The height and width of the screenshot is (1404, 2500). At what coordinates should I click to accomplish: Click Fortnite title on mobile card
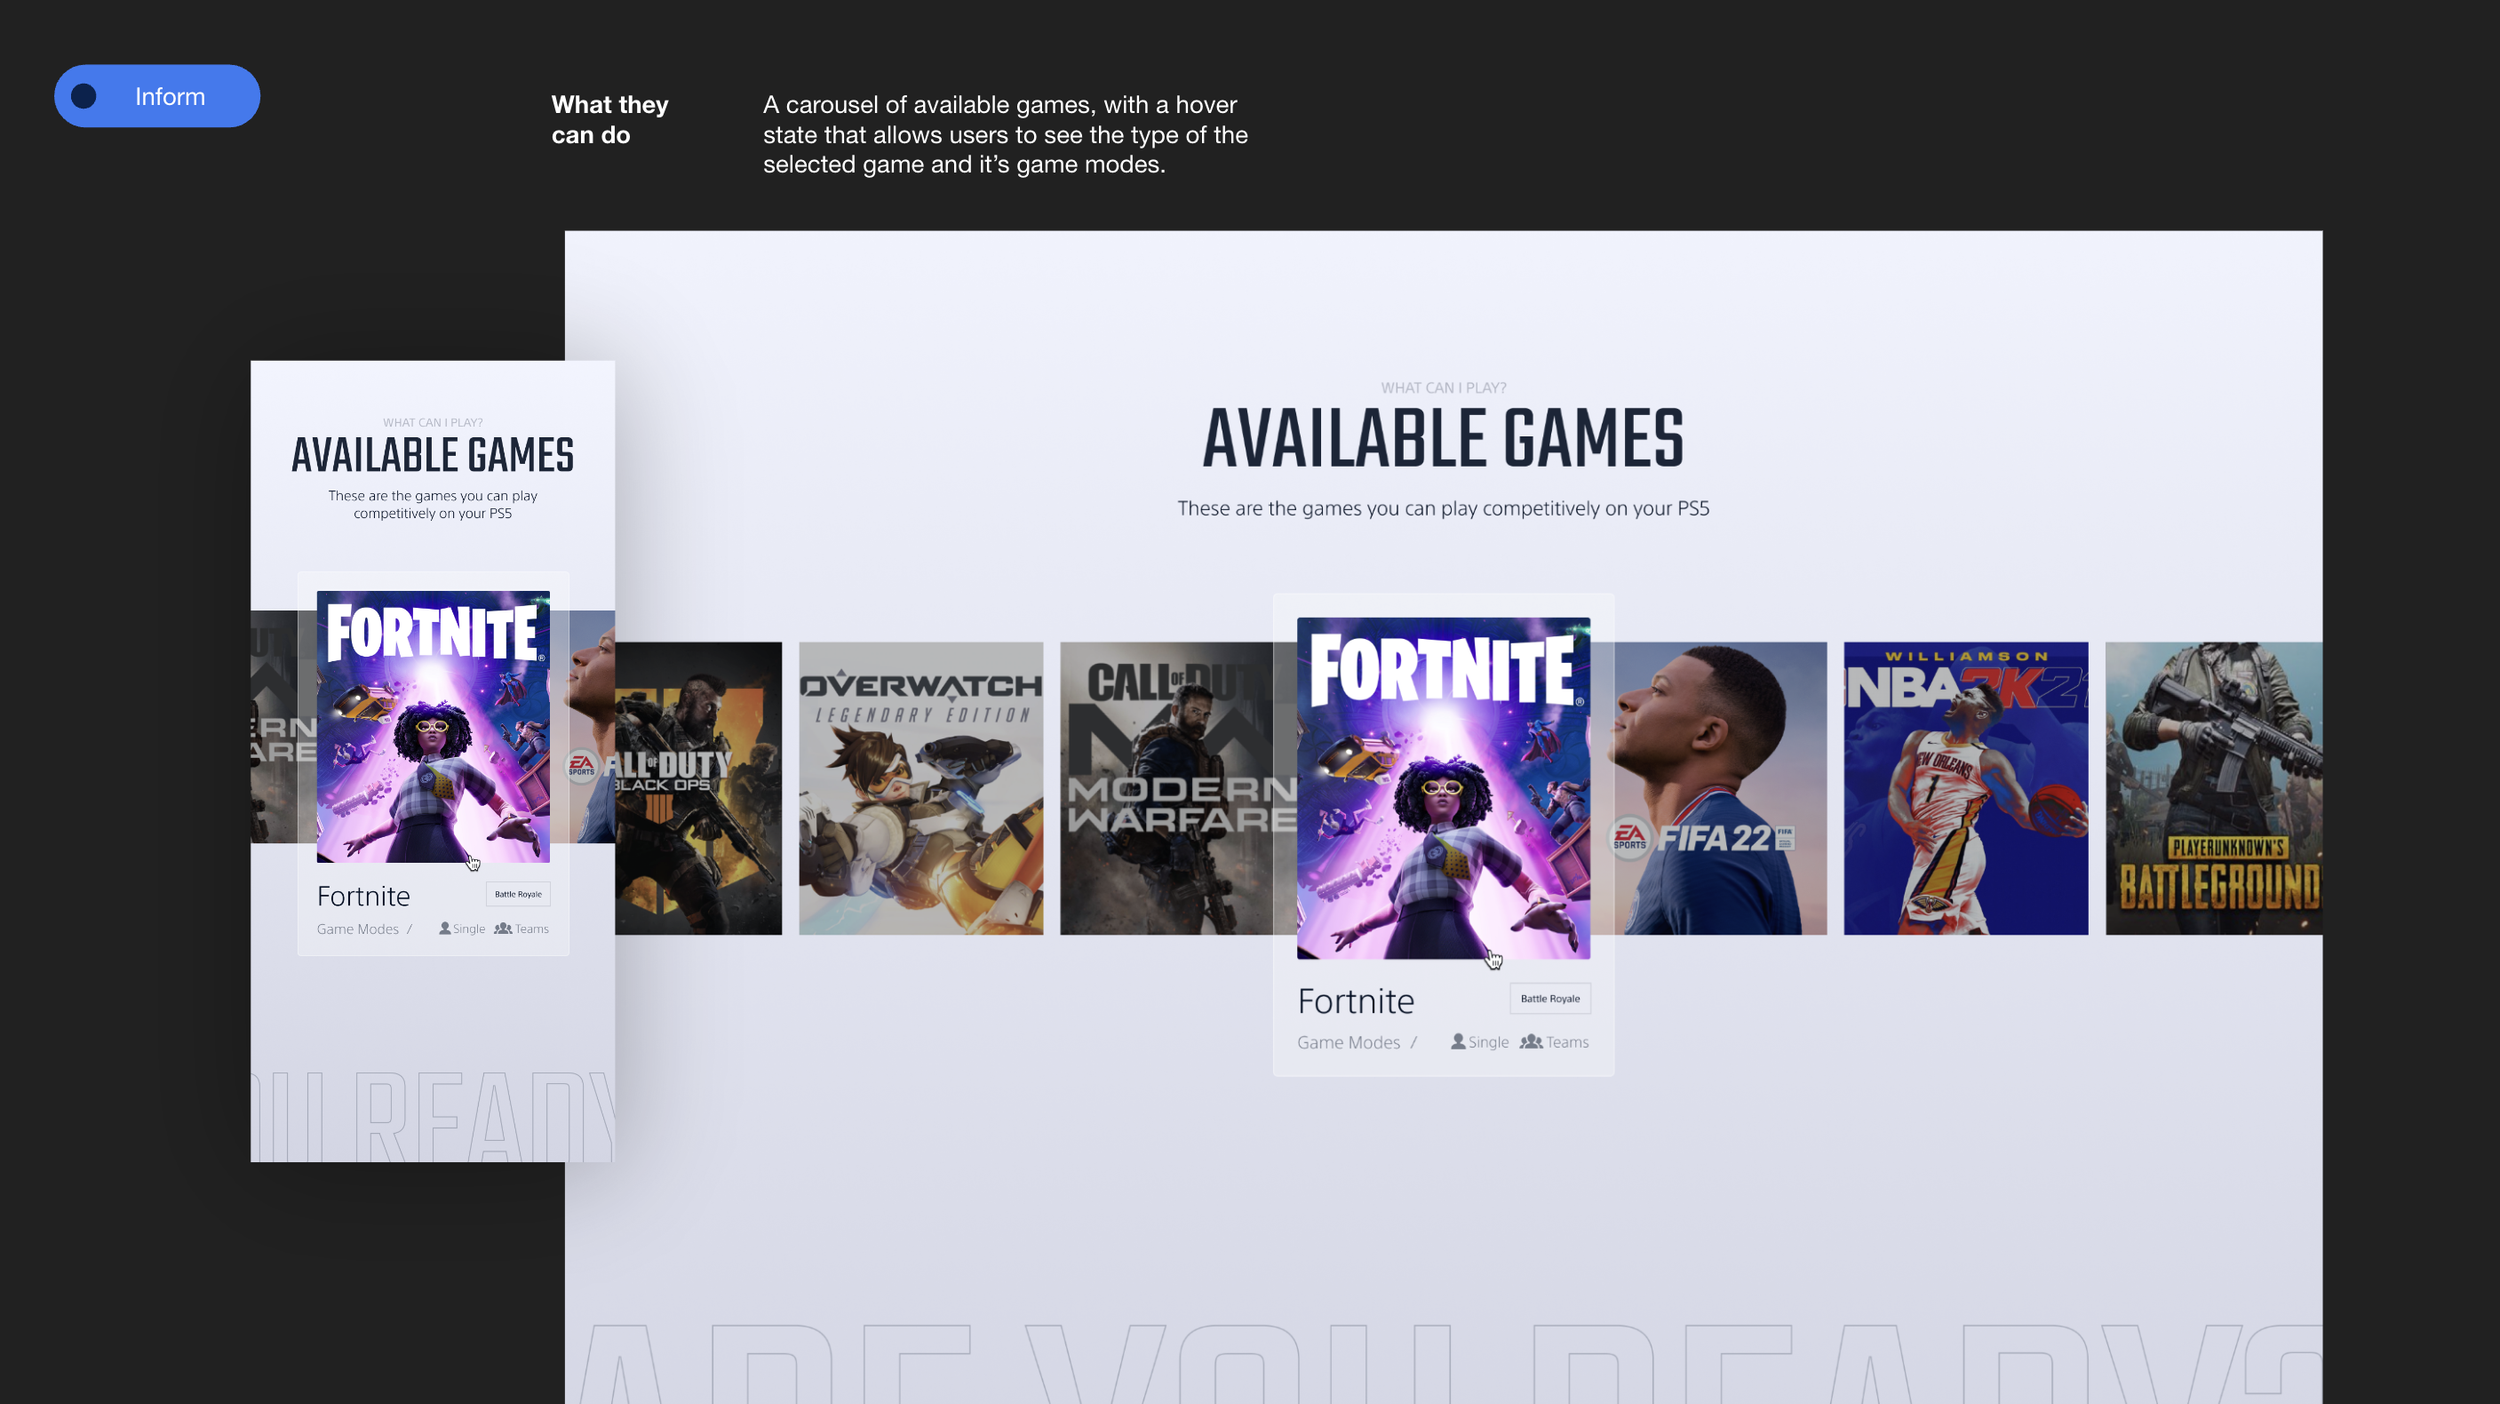(x=363, y=896)
